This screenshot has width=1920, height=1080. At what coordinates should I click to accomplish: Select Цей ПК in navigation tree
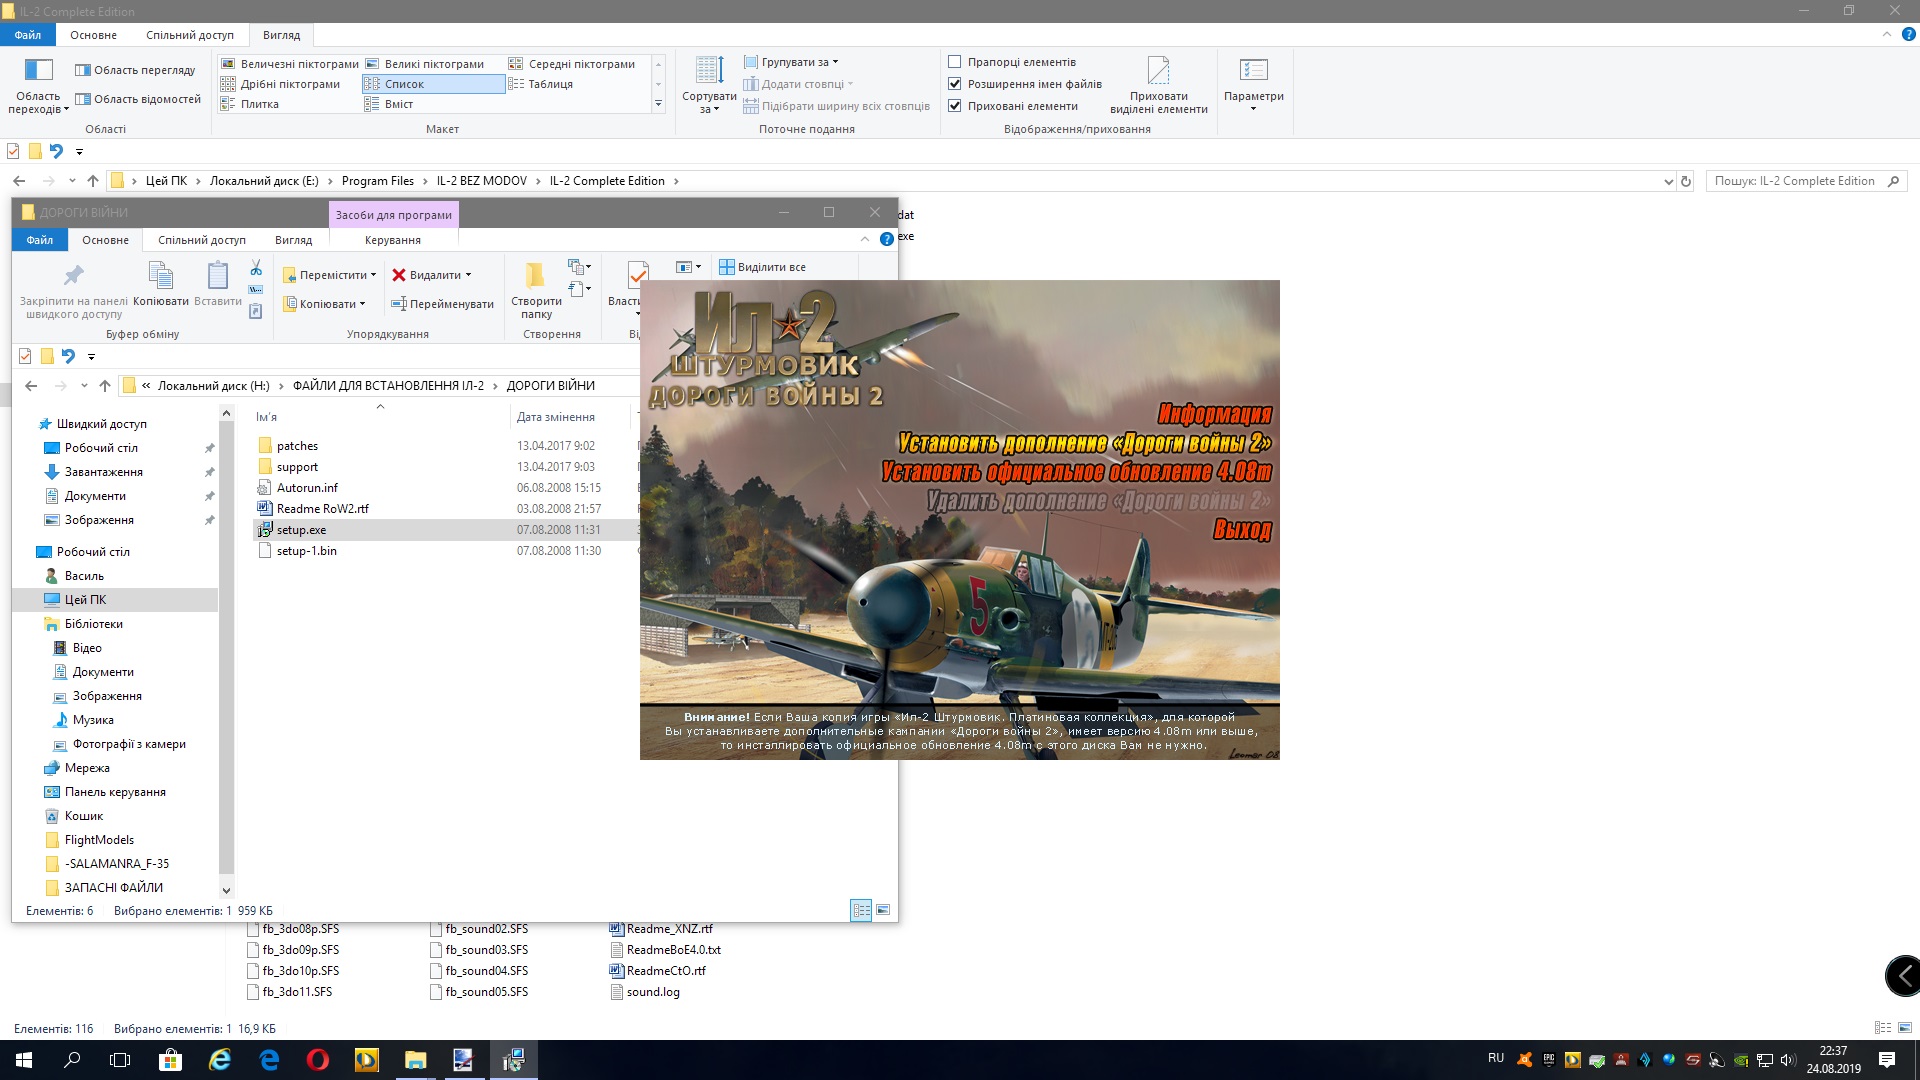pyautogui.click(x=85, y=600)
